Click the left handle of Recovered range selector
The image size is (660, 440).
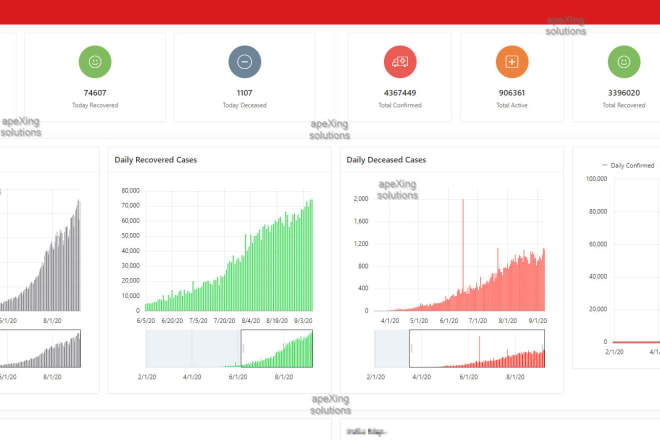[x=242, y=349]
